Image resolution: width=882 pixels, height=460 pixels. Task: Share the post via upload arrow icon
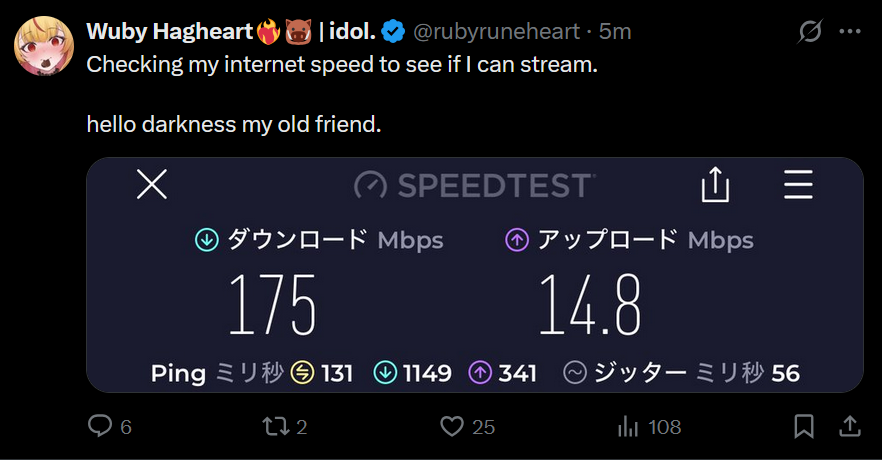pos(849,427)
